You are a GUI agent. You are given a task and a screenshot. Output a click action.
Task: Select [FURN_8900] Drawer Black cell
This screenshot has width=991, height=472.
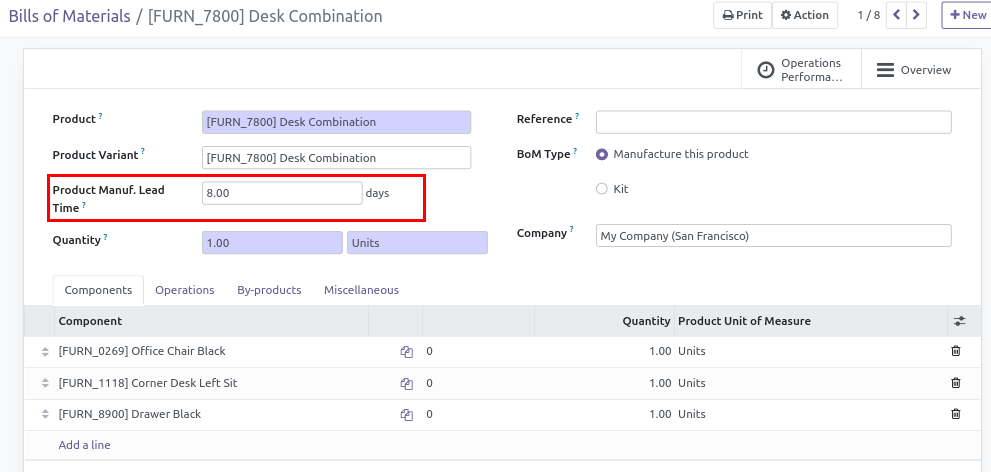tap(212, 415)
